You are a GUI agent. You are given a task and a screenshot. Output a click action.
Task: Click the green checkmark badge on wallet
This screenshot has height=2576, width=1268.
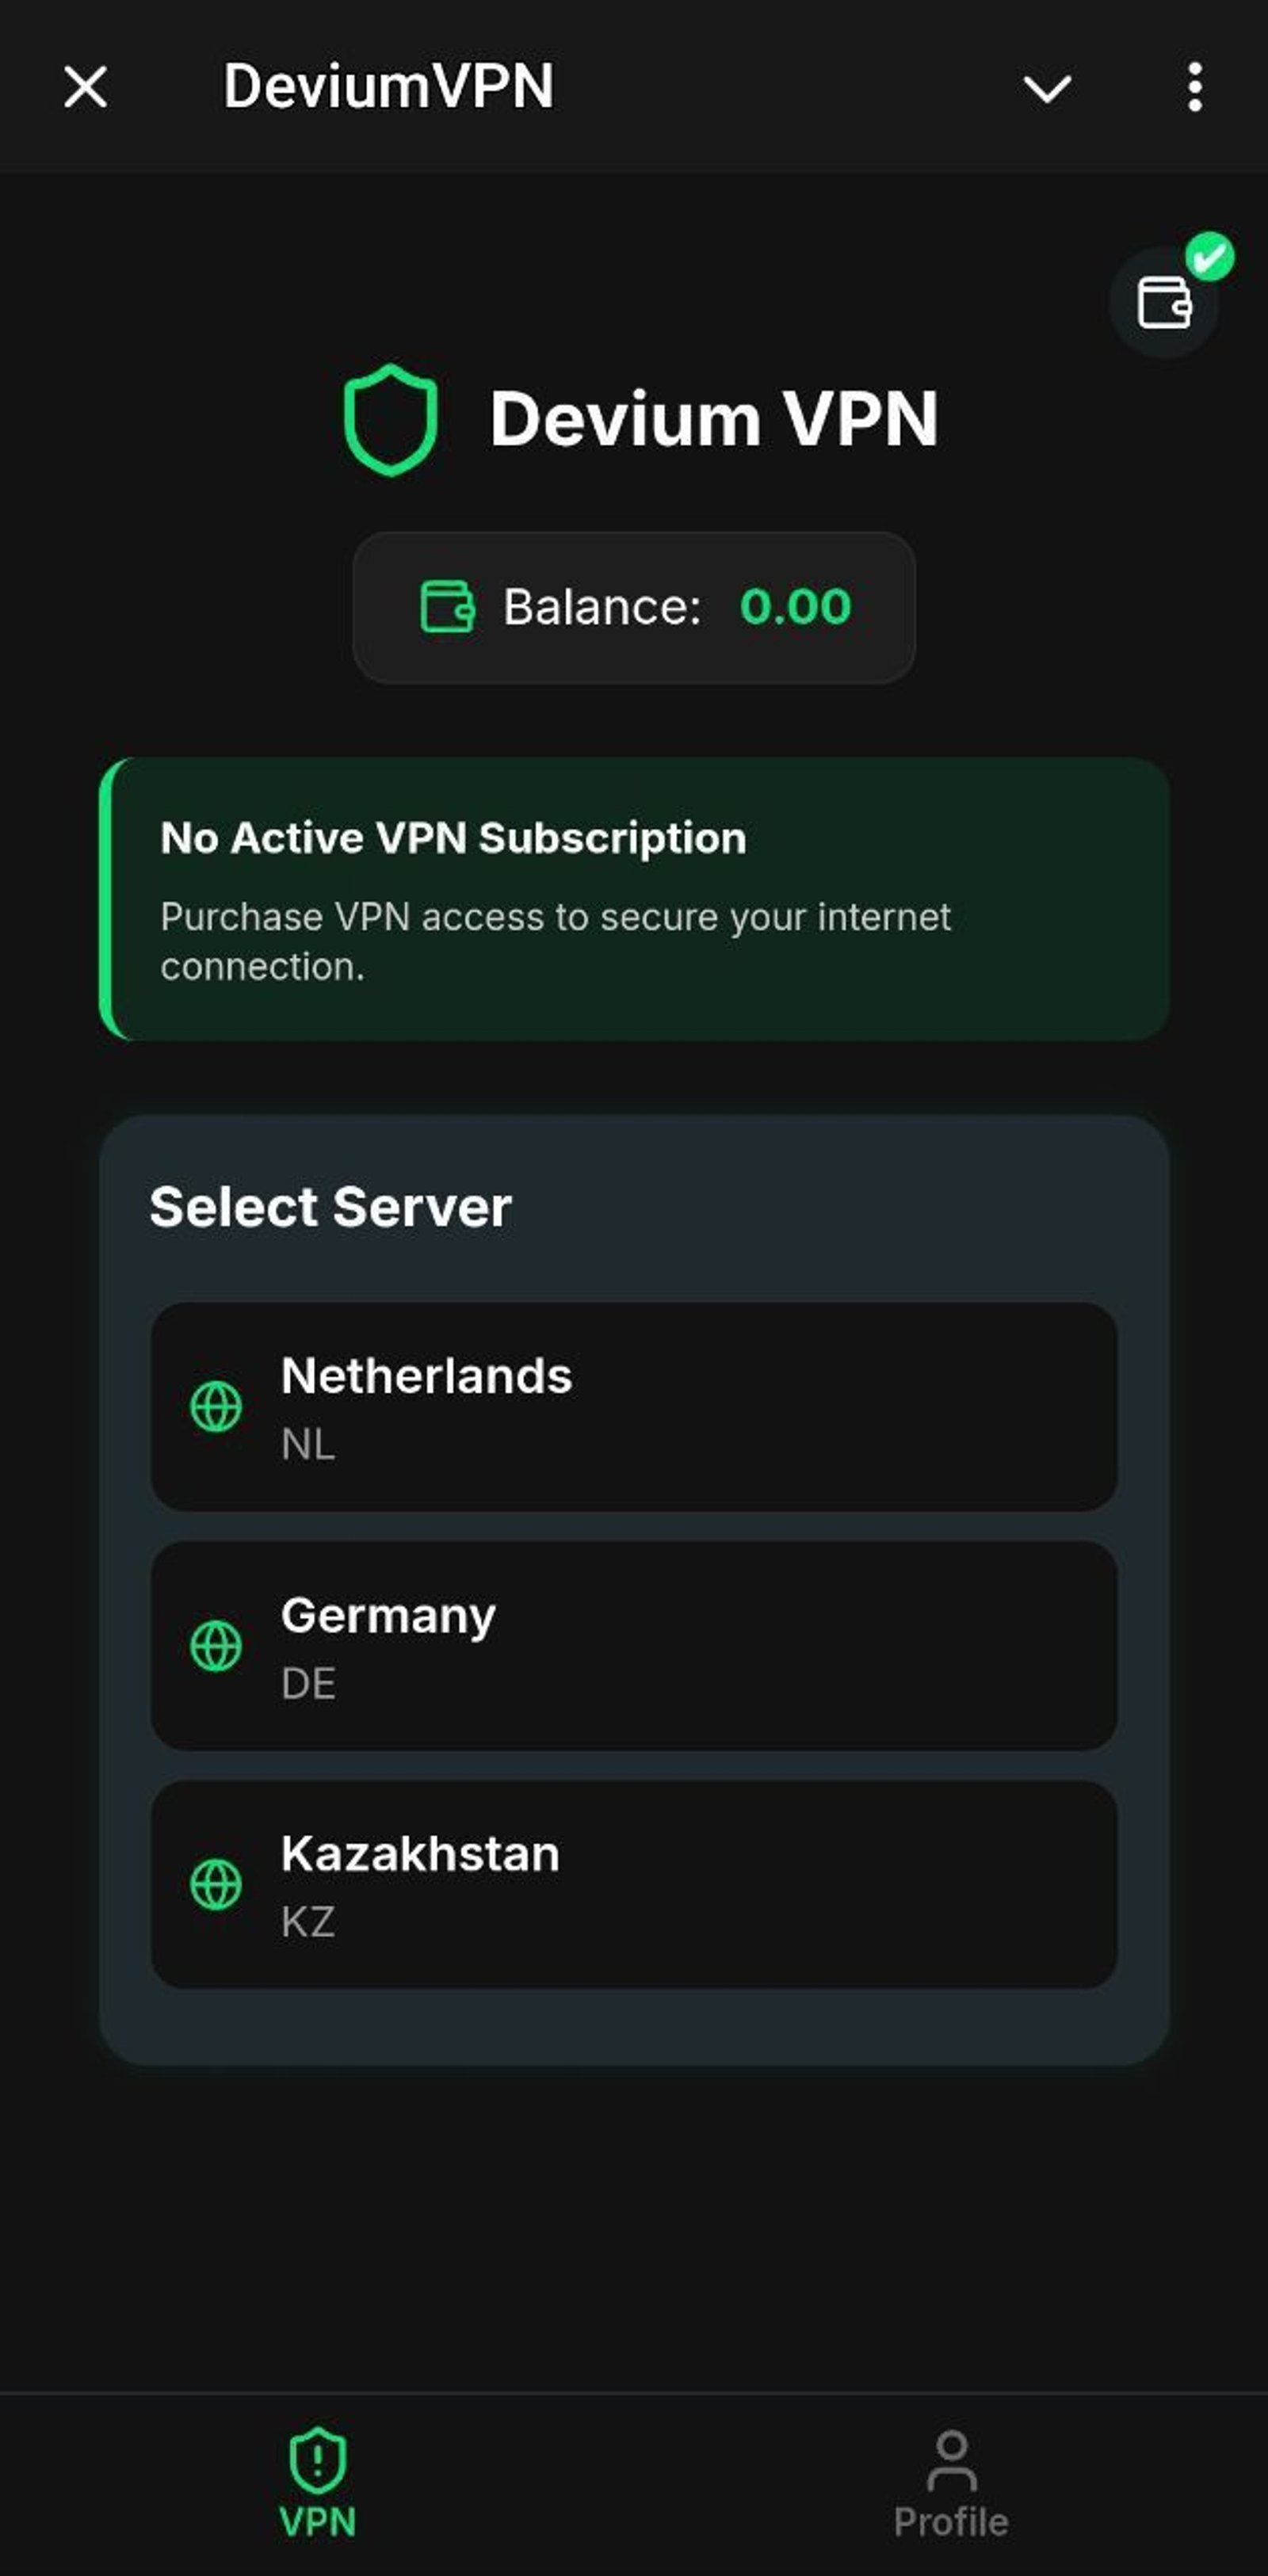[1211, 257]
